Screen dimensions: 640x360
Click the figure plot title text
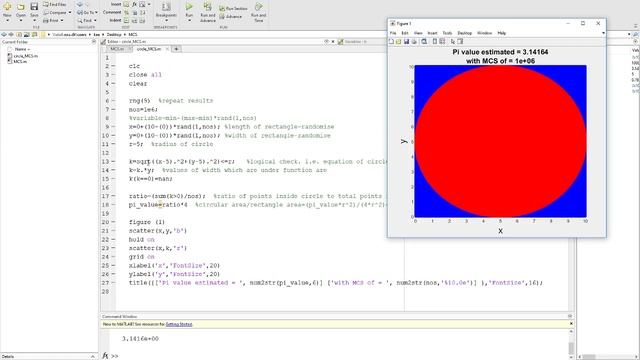click(500, 56)
